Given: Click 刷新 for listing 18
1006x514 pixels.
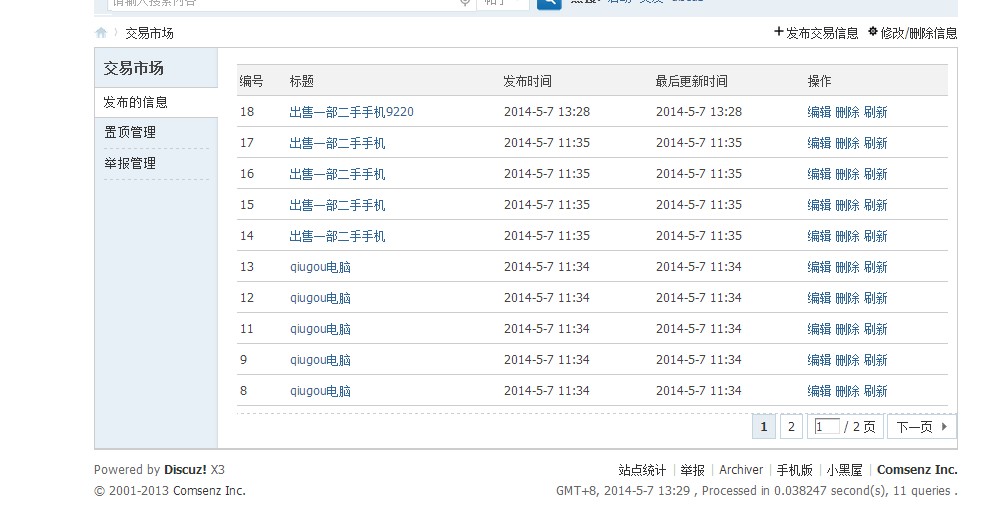Looking at the screenshot, I should click(x=876, y=112).
